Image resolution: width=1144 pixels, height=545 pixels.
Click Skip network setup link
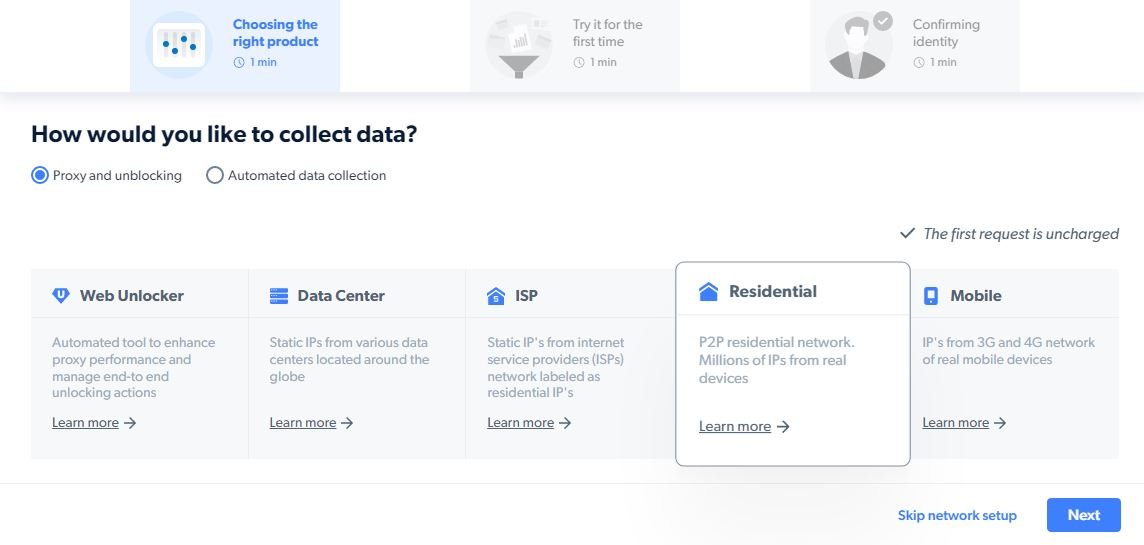pyautogui.click(x=957, y=516)
